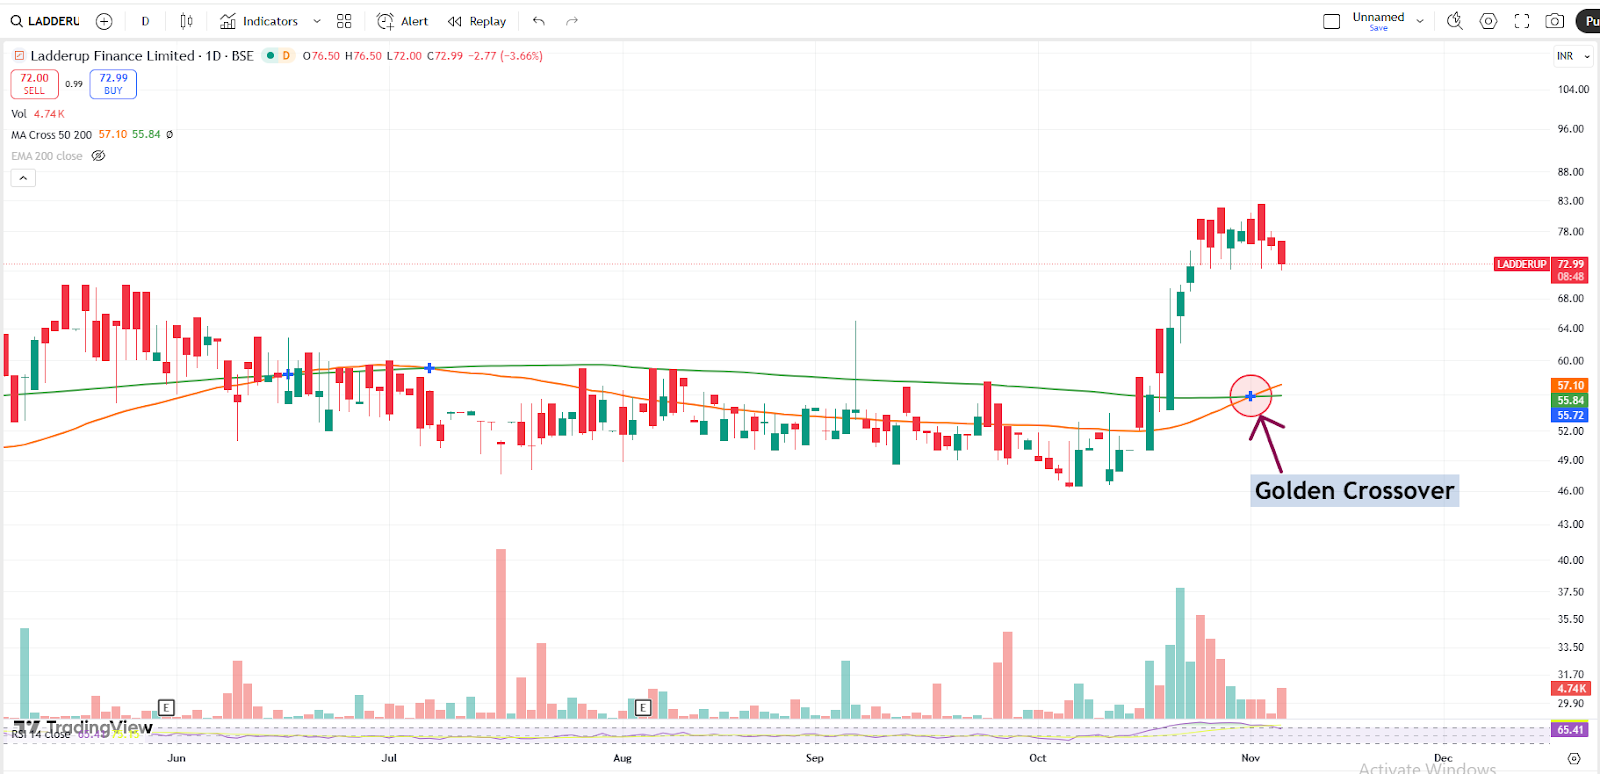Show the hidden EMA 200 indicator
Image resolution: width=1600 pixels, height=774 pixels.
coord(98,156)
